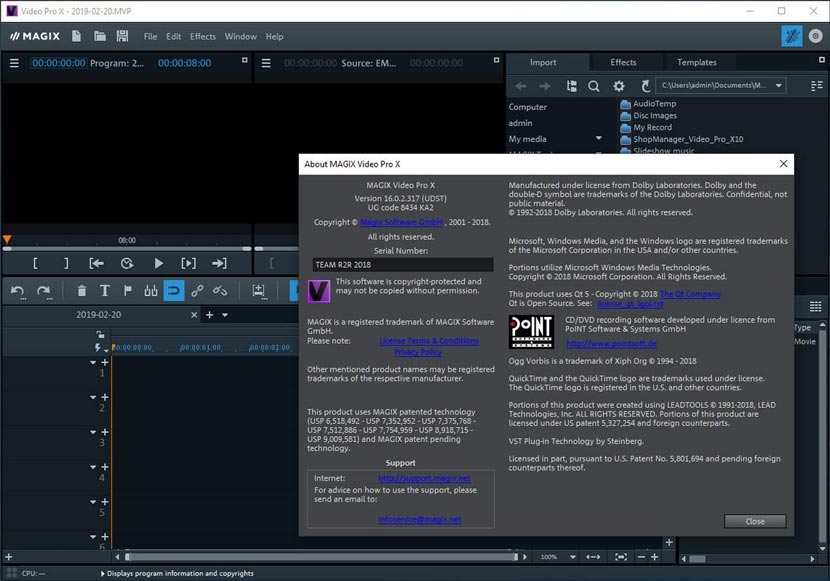Click the group objects chain icon
This screenshot has height=581, width=830.
click(198, 290)
